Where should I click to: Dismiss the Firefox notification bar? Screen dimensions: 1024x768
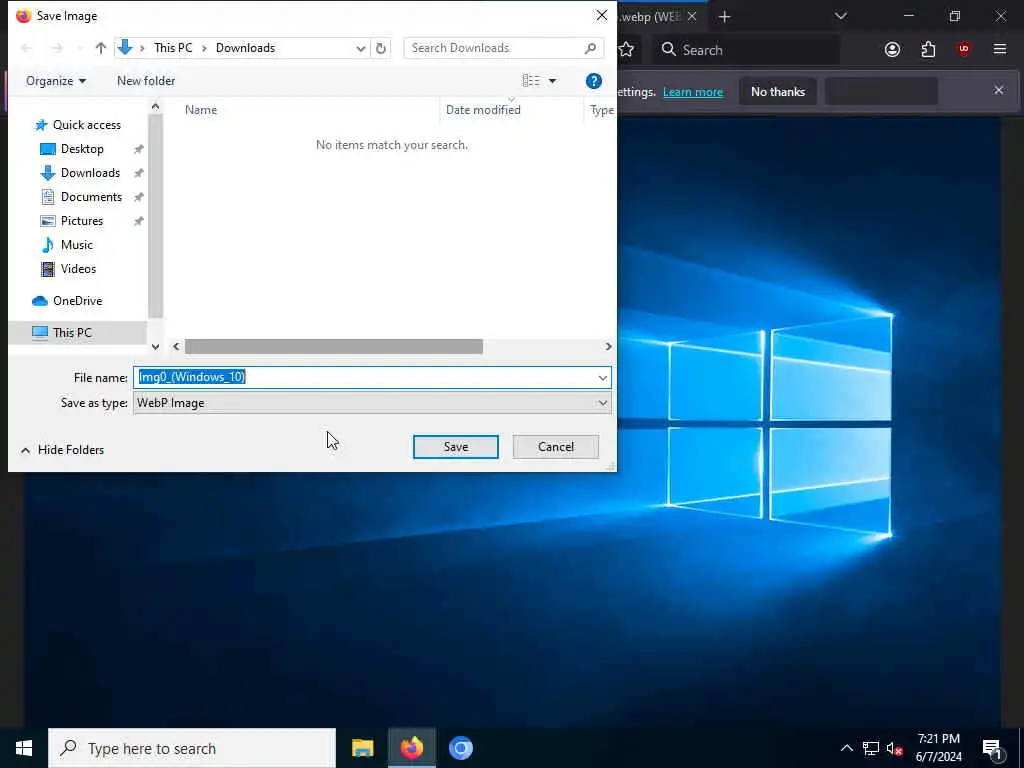click(999, 90)
